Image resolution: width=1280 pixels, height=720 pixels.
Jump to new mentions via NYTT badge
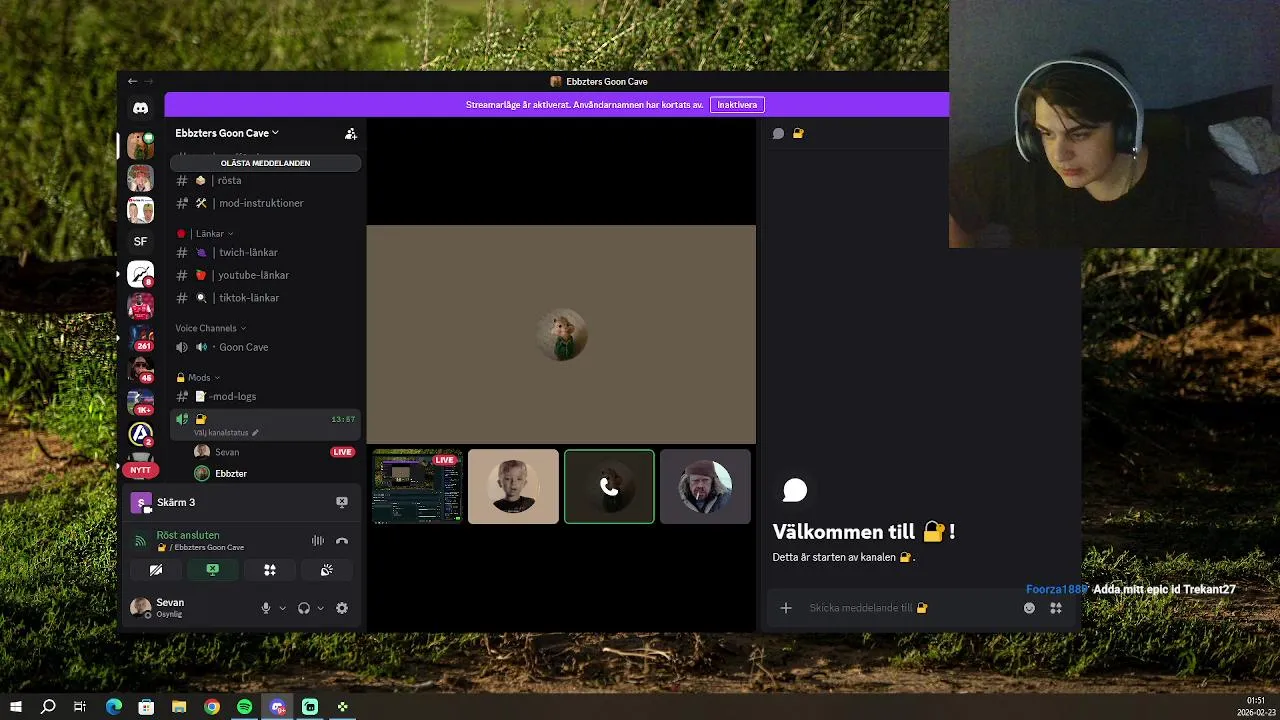pyautogui.click(x=140, y=469)
